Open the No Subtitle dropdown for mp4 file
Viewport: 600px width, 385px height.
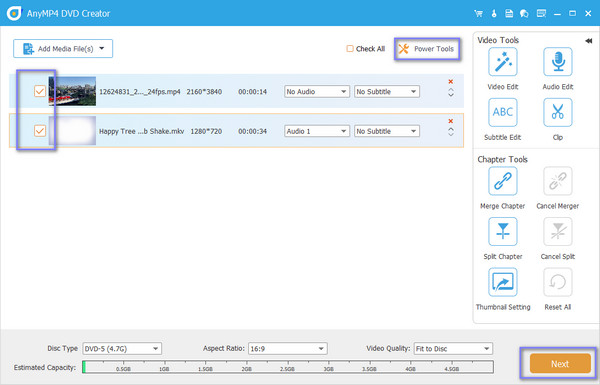(386, 91)
